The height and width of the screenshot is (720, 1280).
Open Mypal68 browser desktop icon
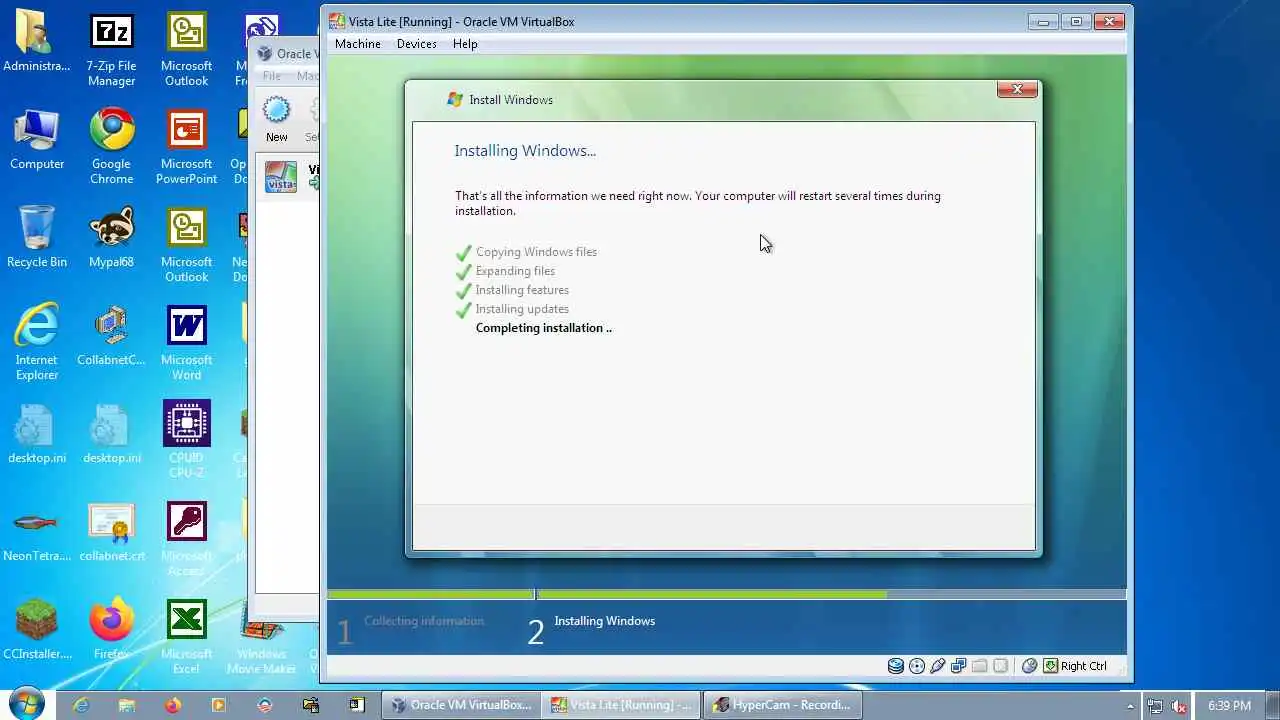[x=112, y=237]
